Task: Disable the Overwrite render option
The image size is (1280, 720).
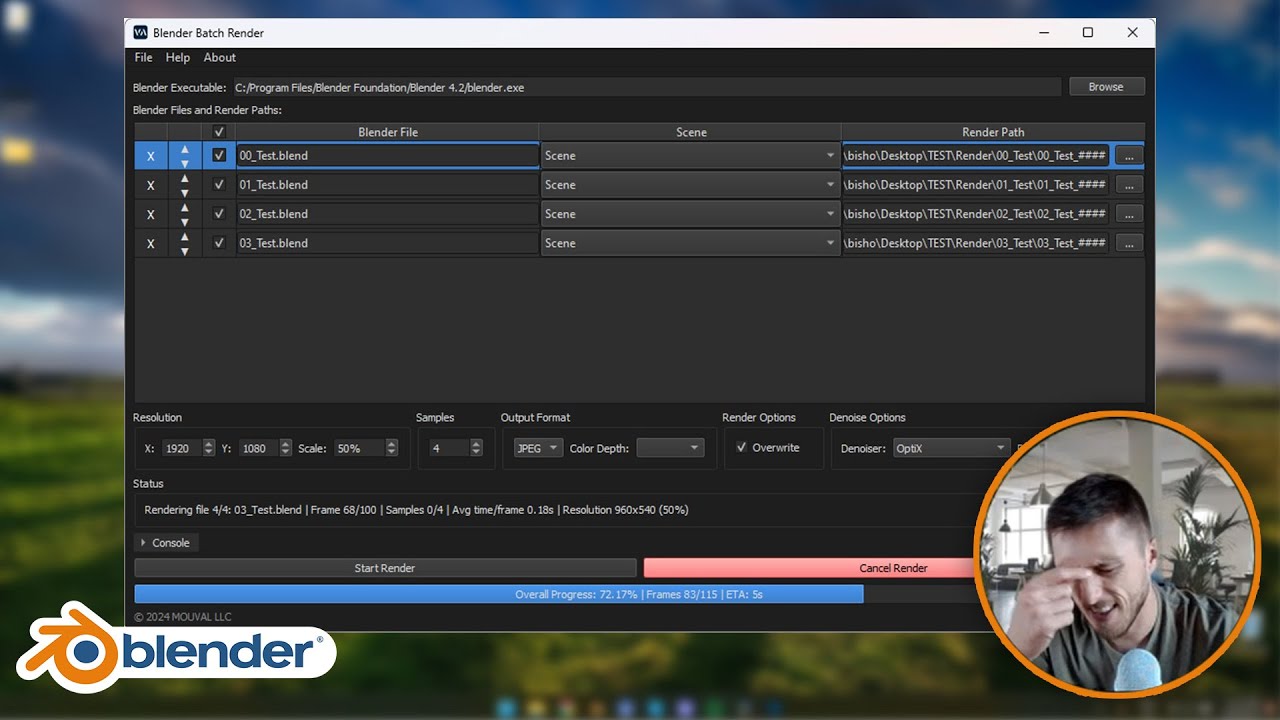Action: [x=741, y=448]
